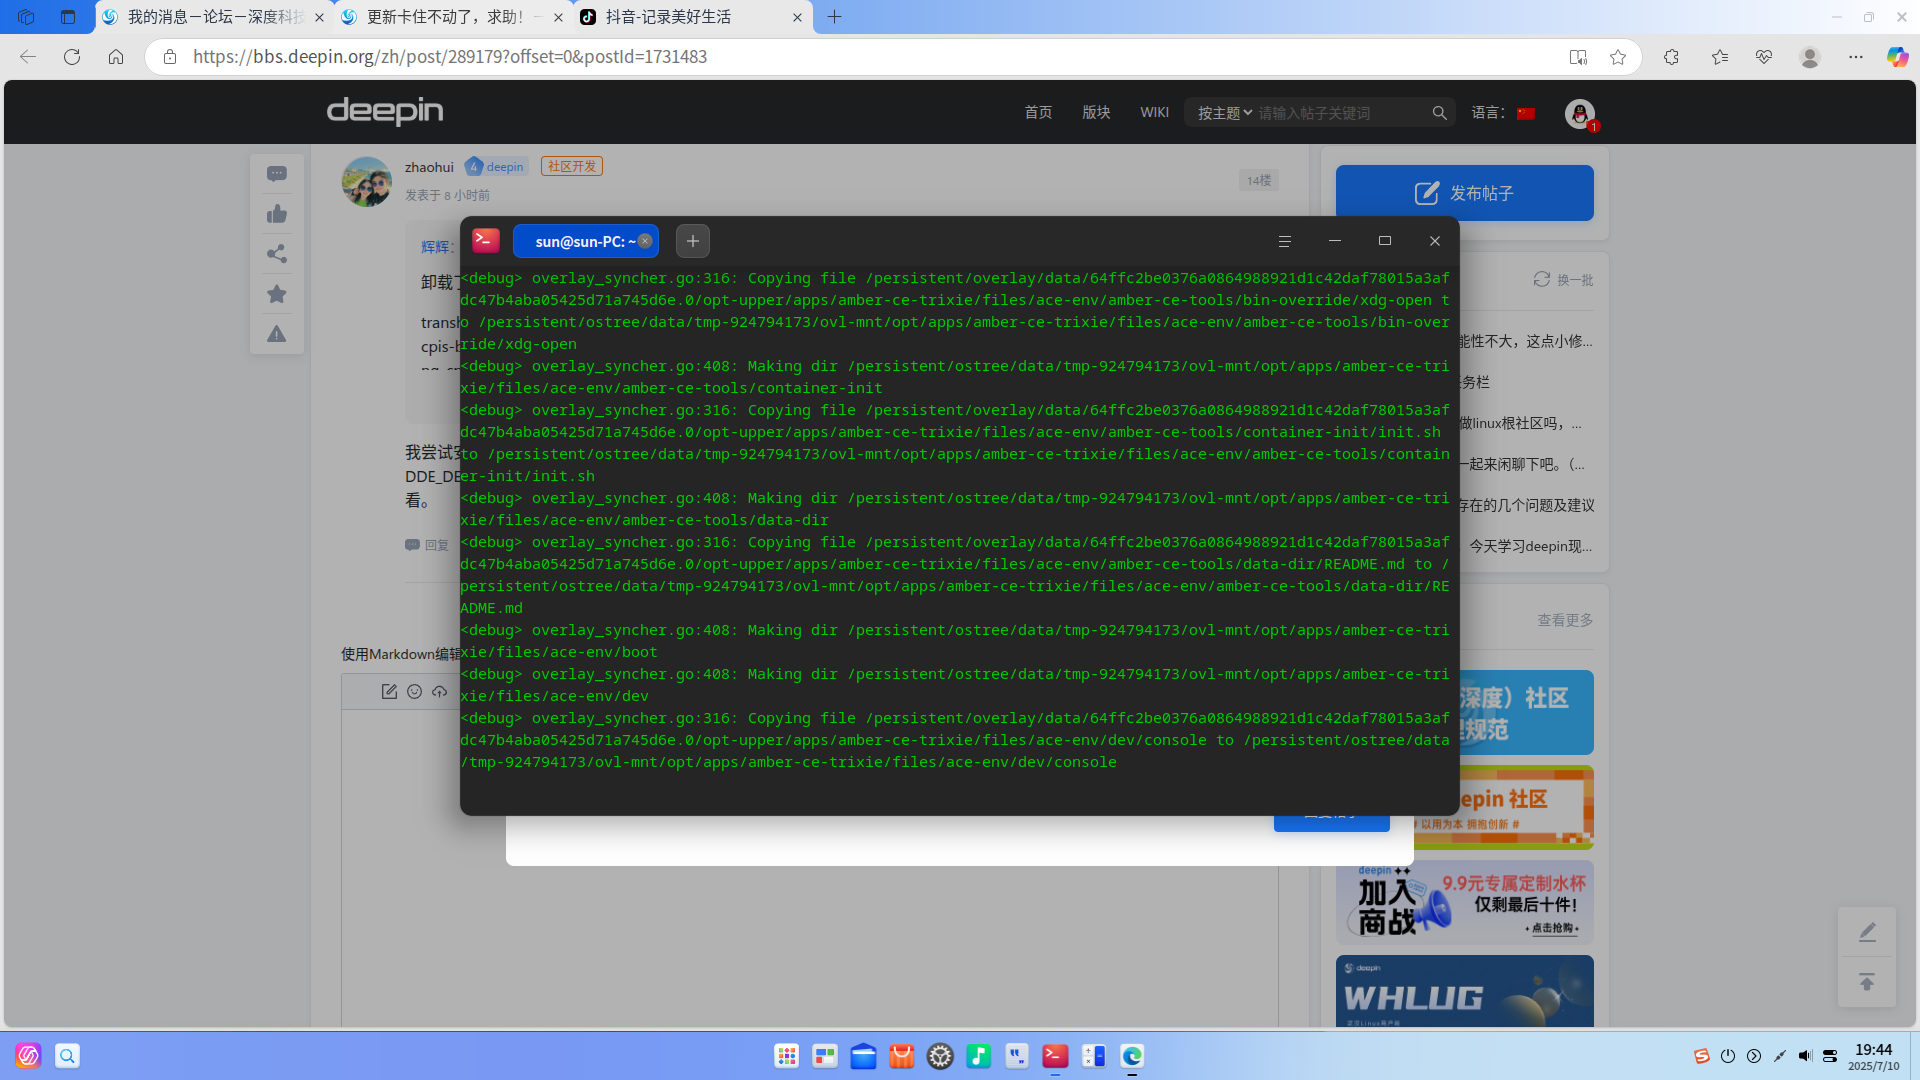
Task: Click 查看更多 link
Action: tap(1565, 620)
